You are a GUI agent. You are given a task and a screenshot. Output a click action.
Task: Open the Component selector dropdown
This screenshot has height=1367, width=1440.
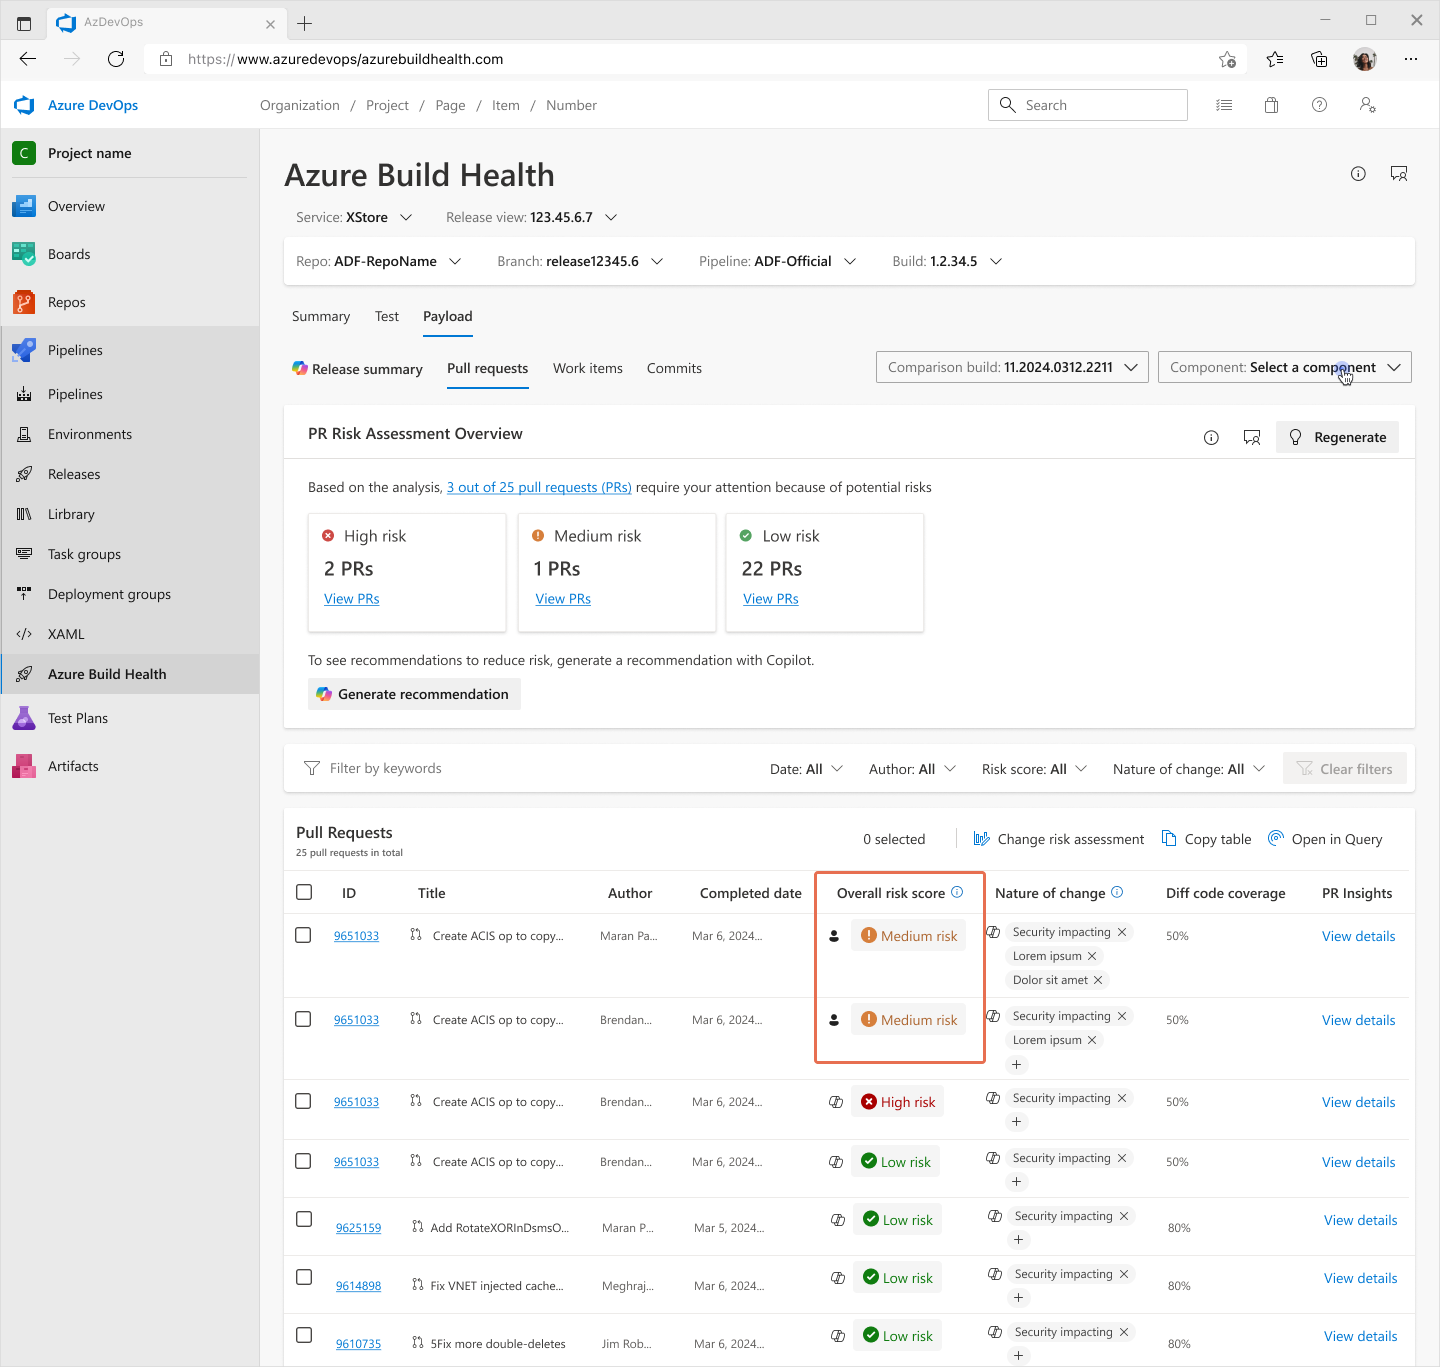click(x=1285, y=367)
